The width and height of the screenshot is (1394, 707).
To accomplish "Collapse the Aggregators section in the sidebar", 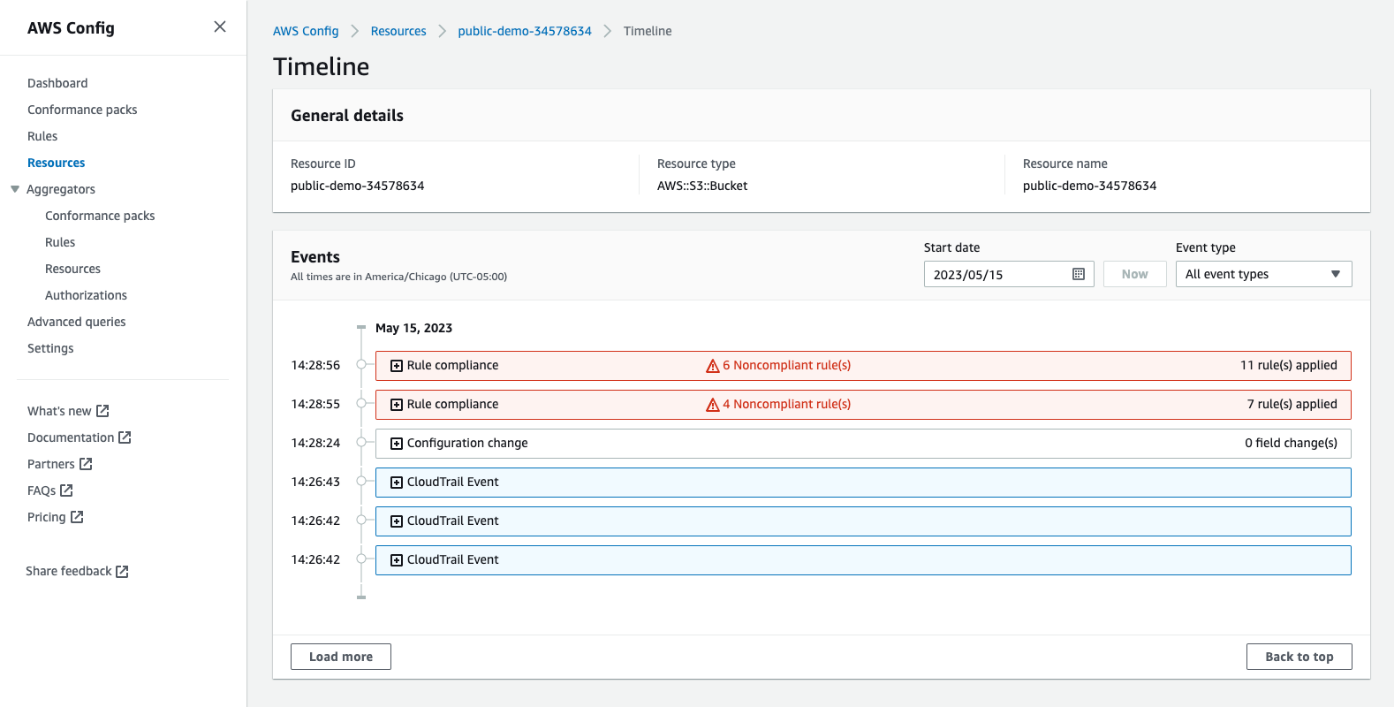I will (14, 189).
